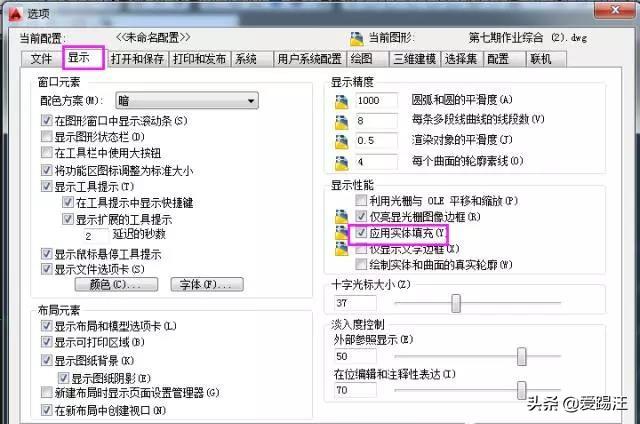The height and width of the screenshot is (424, 640).
Task: Switch to the 系统 tab
Action: (x=252, y=59)
